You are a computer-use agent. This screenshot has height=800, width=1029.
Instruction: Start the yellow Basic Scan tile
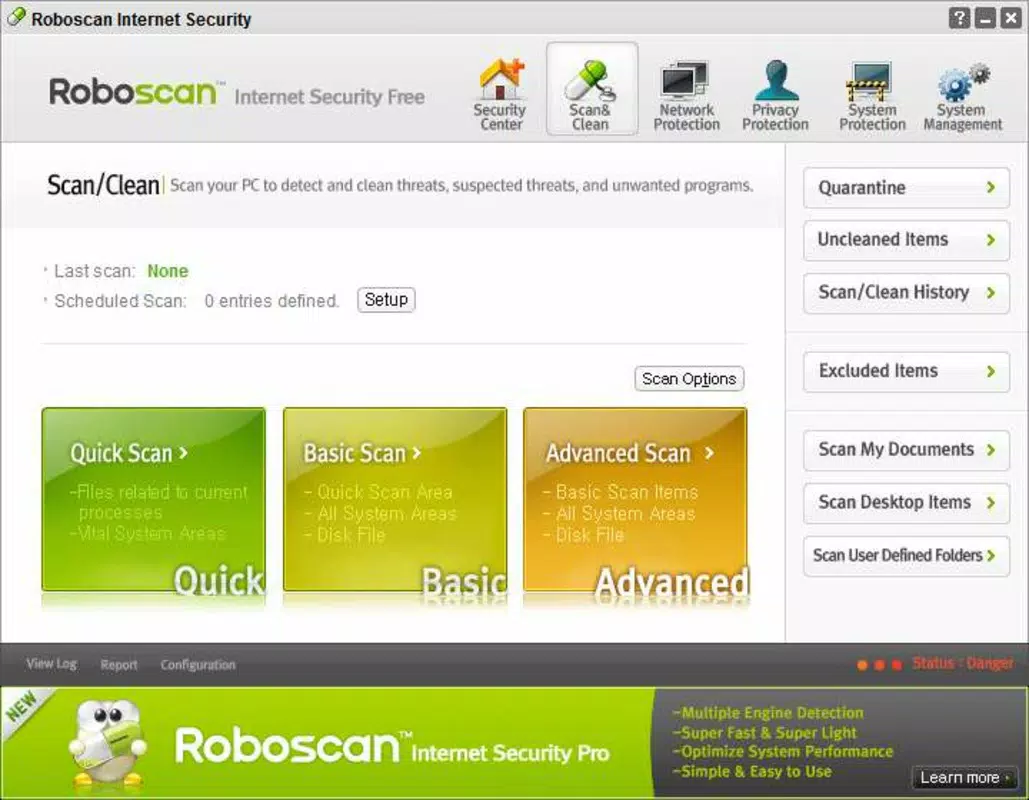[x=395, y=500]
